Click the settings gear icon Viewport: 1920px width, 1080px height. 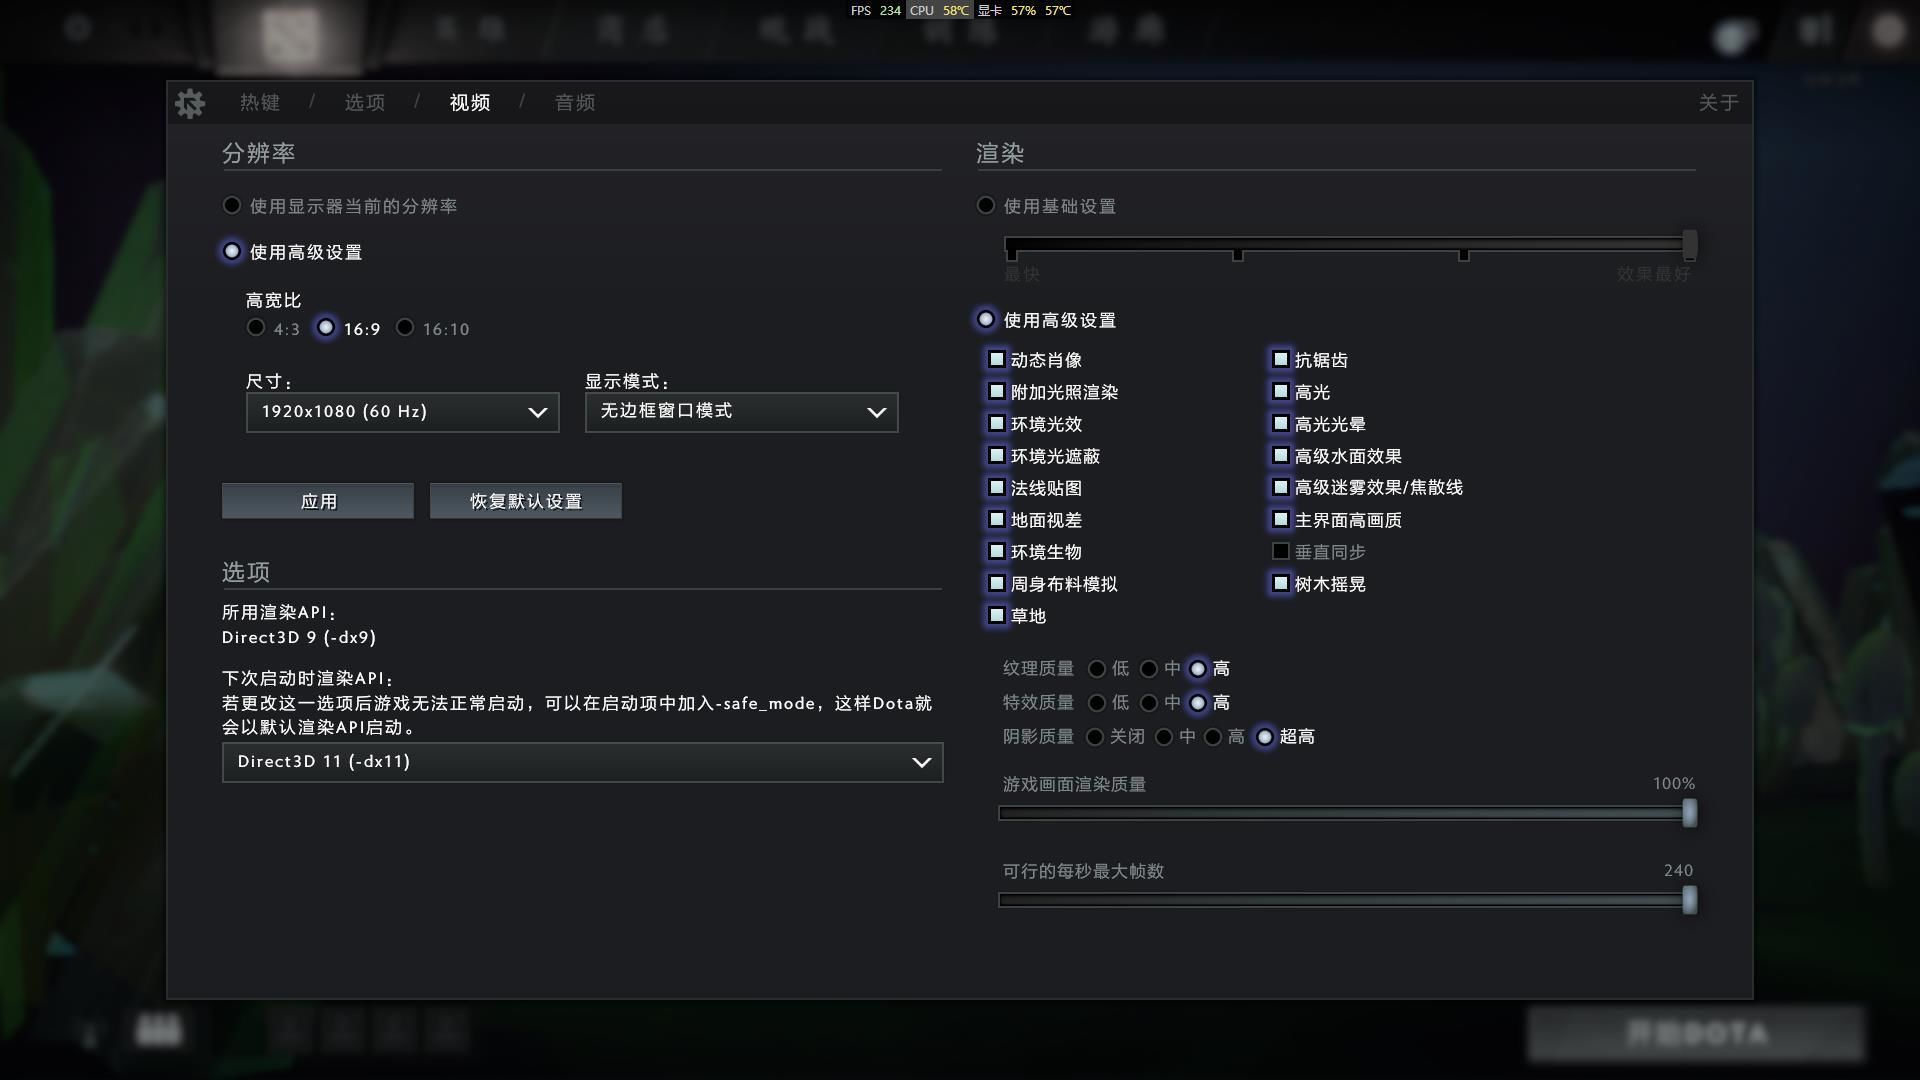(189, 103)
